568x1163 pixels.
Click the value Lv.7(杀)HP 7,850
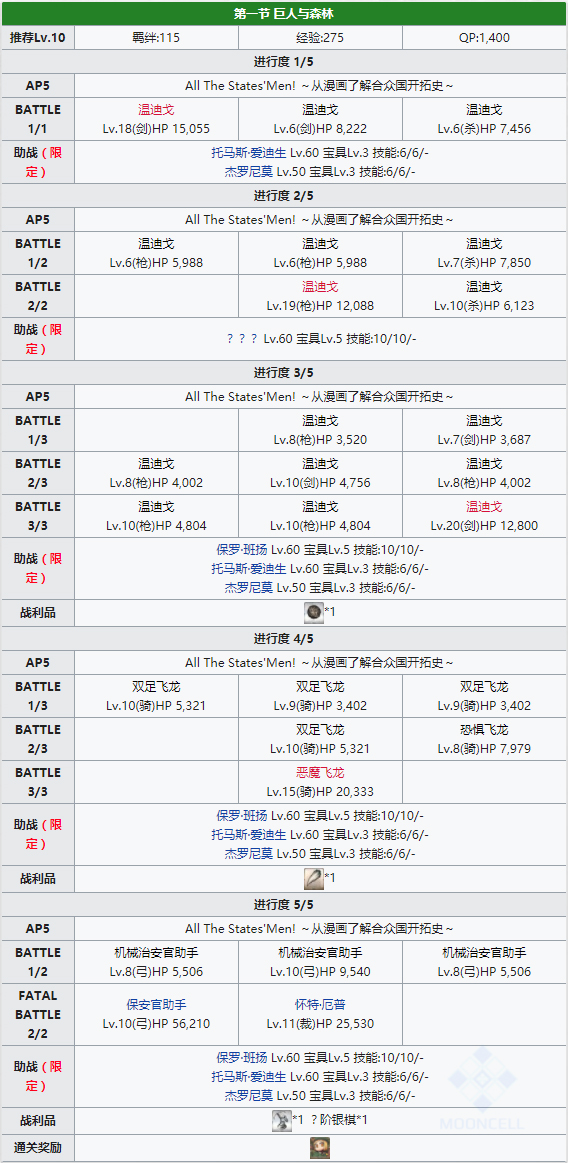pos(484,263)
